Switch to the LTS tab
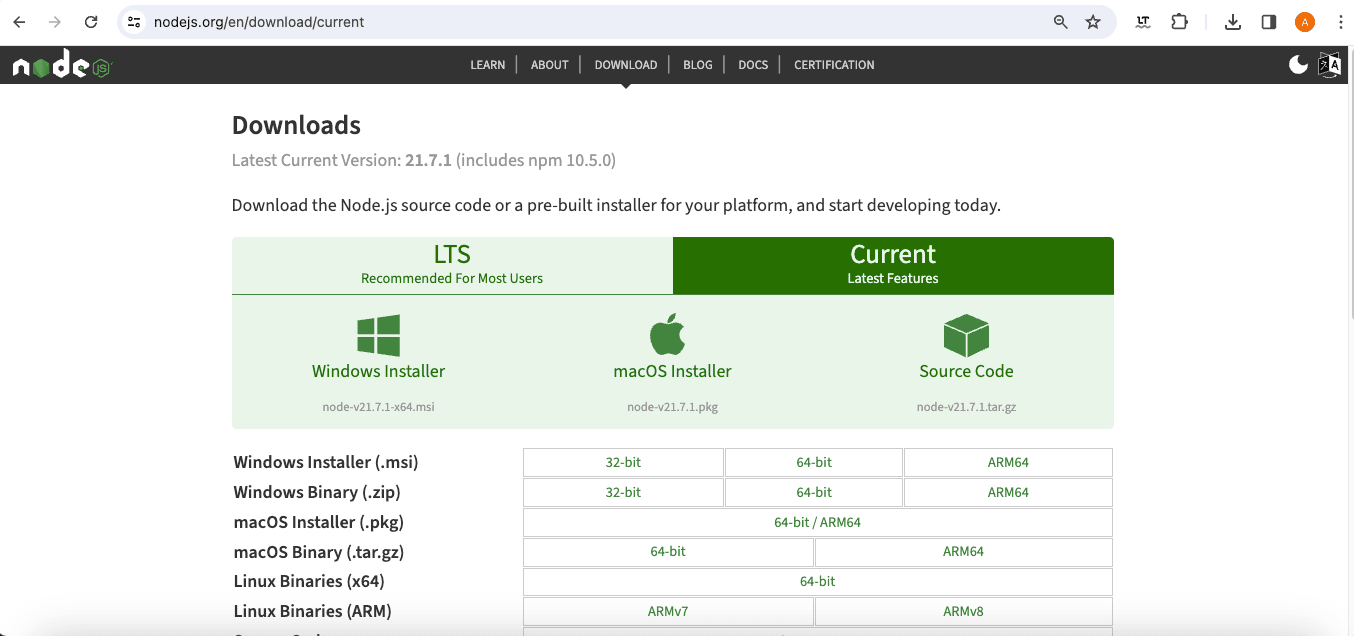The image size is (1354, 636). 451,265
